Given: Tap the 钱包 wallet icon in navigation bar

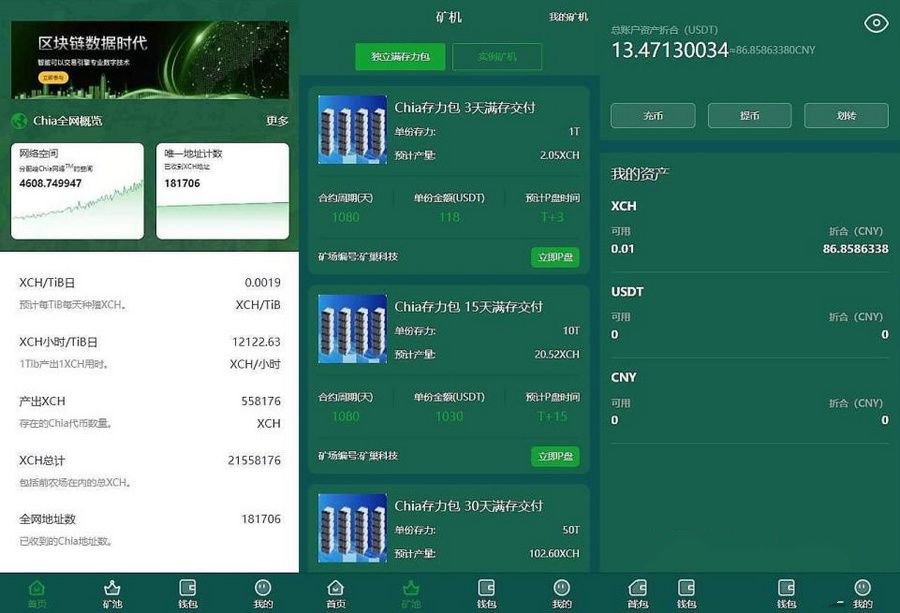Looking at the screenshot, I should point(186,590).
